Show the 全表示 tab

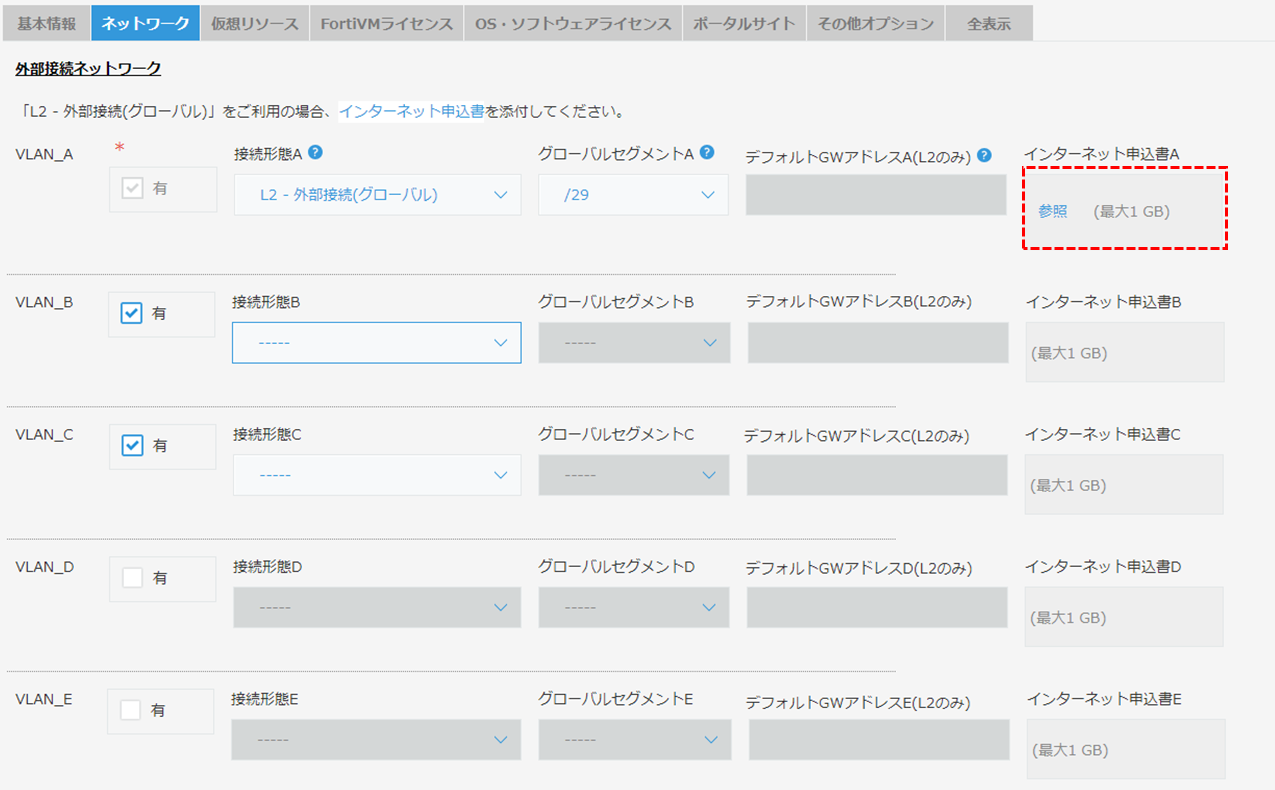[989, 23]
